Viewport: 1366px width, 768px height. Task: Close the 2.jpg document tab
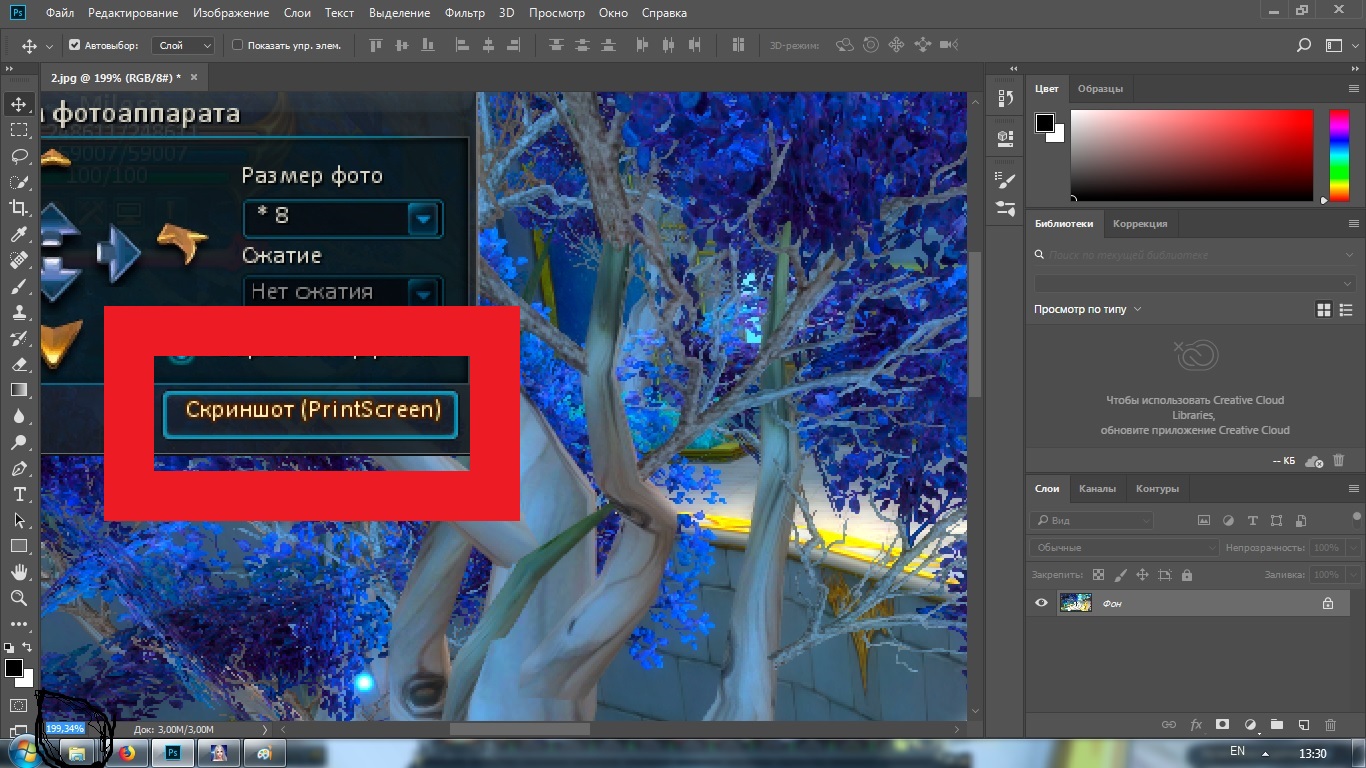pos(194,77)
